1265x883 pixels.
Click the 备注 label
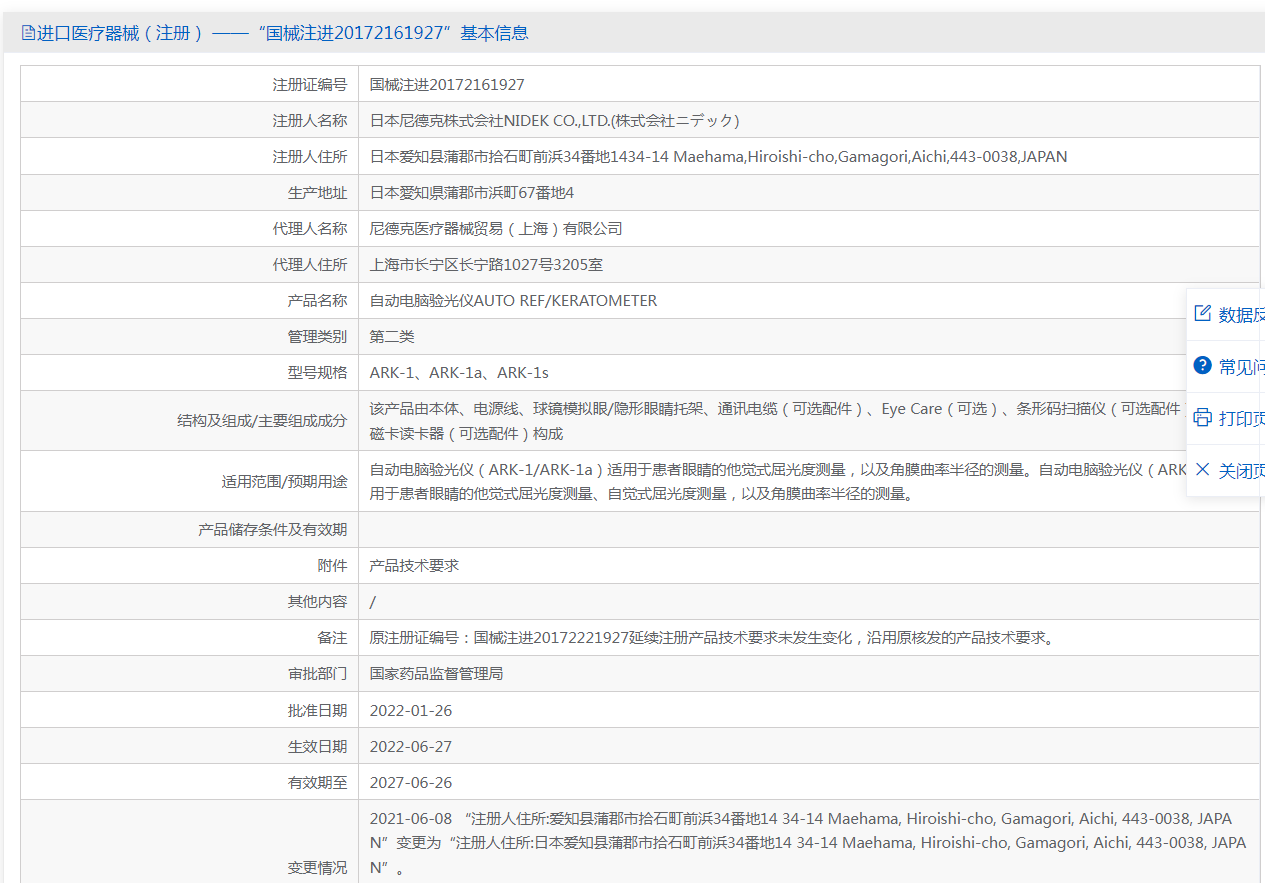click(x=333, y=637)
